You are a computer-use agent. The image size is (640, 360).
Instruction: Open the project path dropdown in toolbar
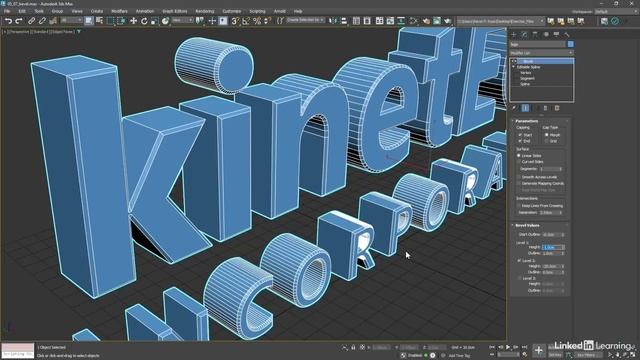[500, 21]
